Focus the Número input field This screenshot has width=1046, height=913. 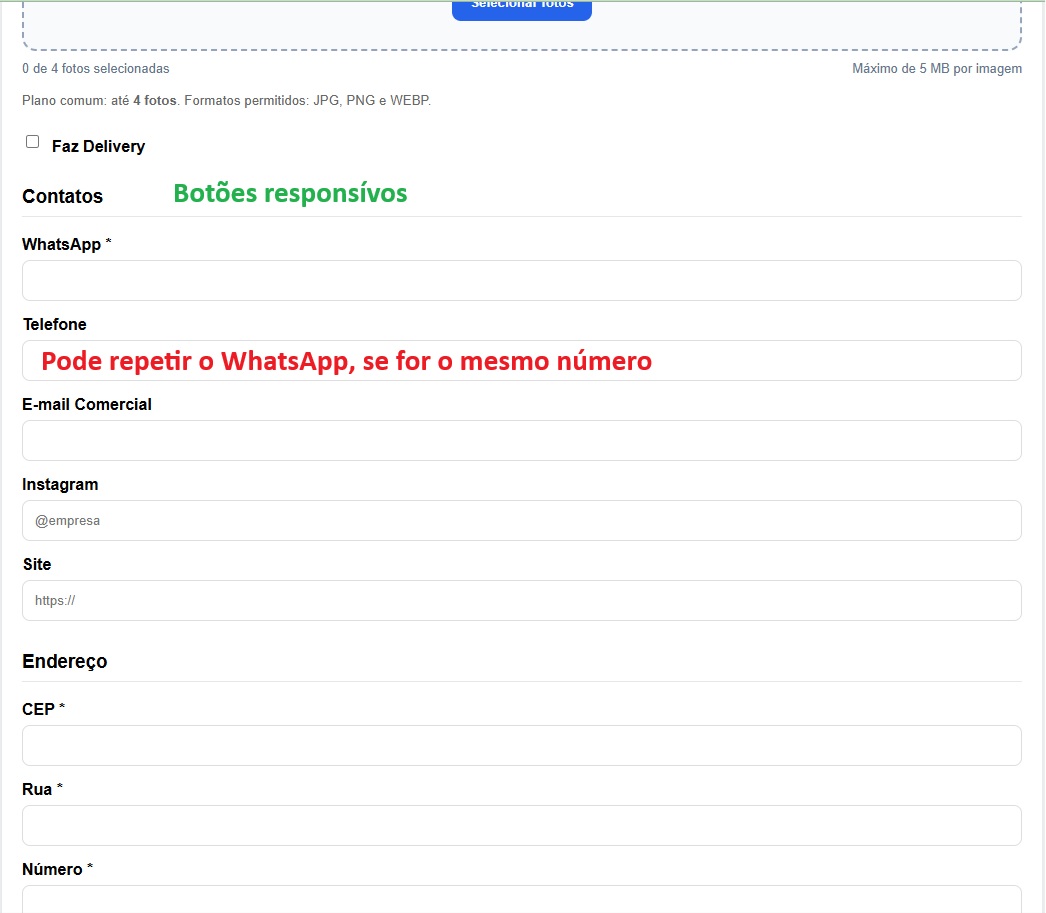pos(522,900)
